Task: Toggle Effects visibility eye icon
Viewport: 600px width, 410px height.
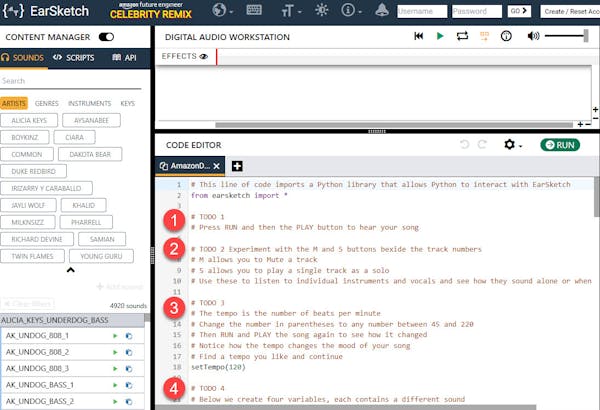Action: pyautogui.click(x=204, y=57)
